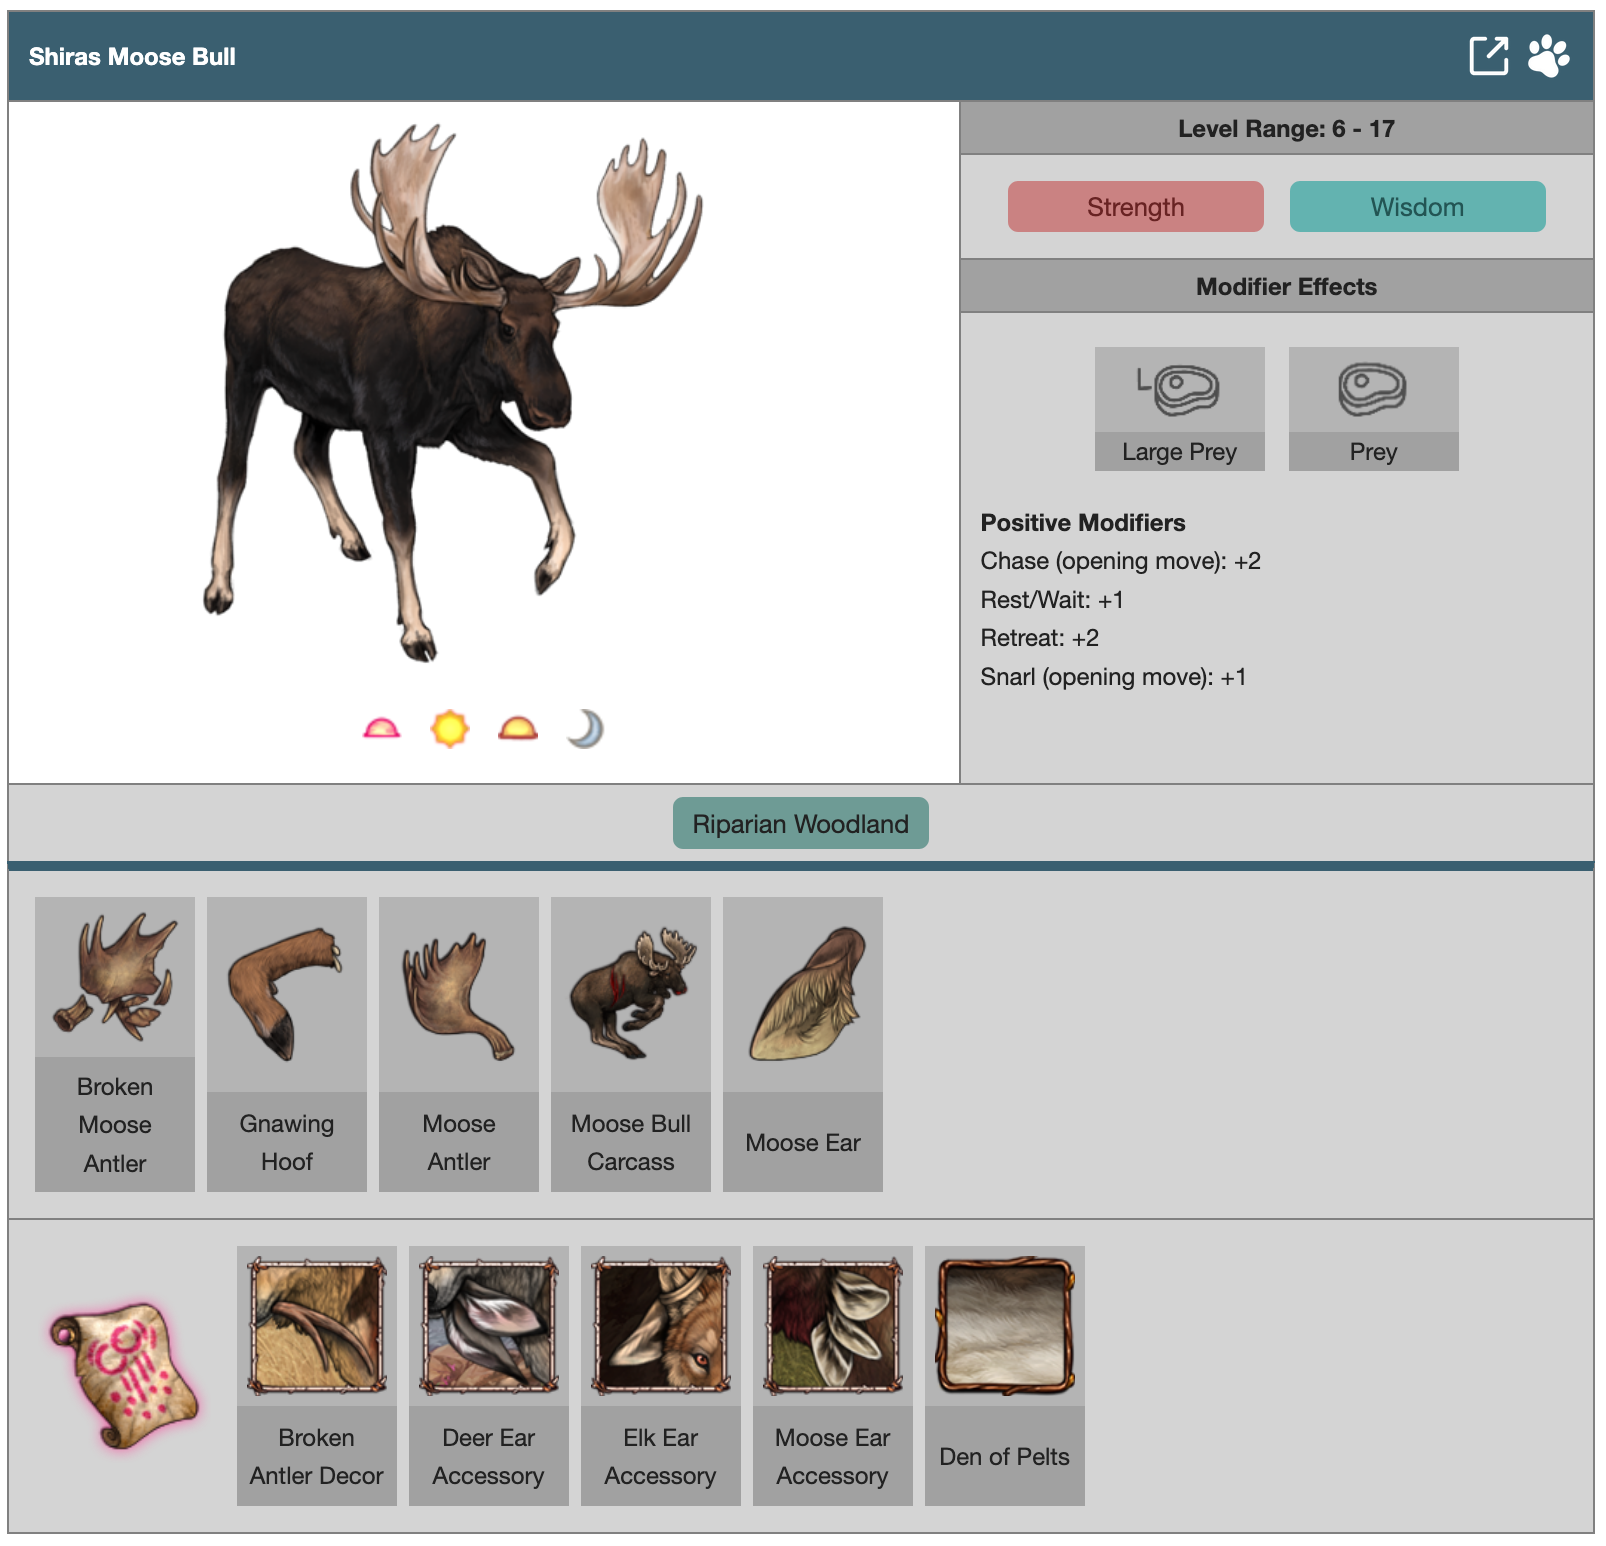
Task: Open the Broken Moose Antler item
Action: click(115, 1043)
